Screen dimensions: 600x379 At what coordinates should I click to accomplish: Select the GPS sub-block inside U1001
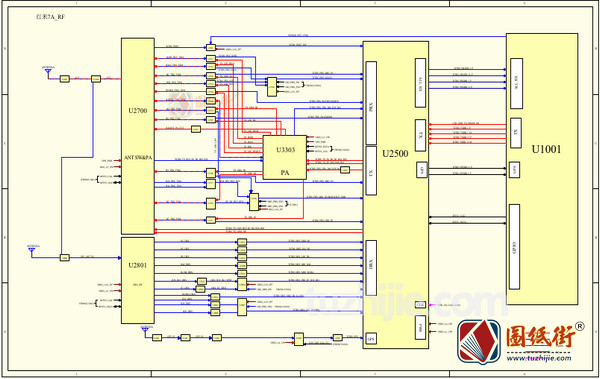(514, 170)
